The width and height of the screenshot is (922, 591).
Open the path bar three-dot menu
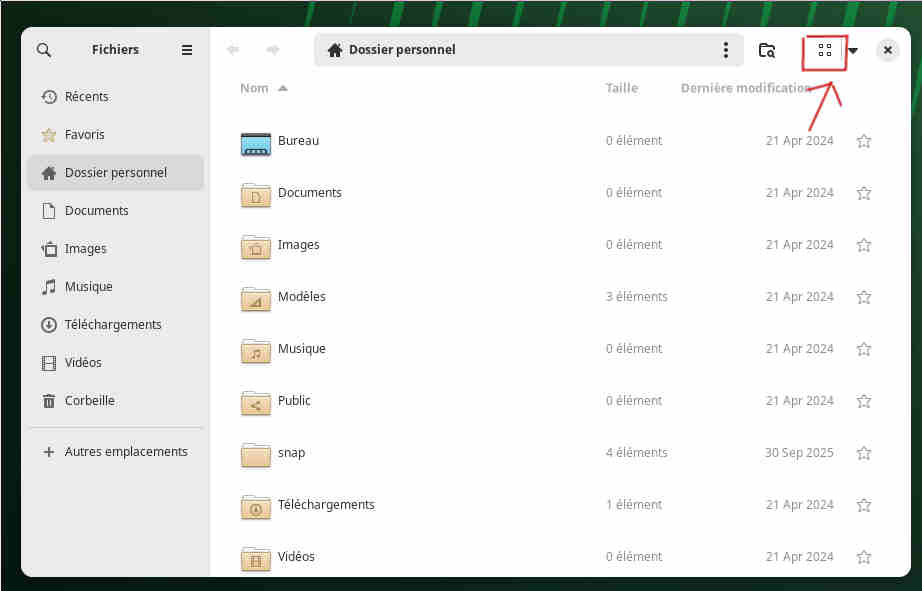coord(726,50)
